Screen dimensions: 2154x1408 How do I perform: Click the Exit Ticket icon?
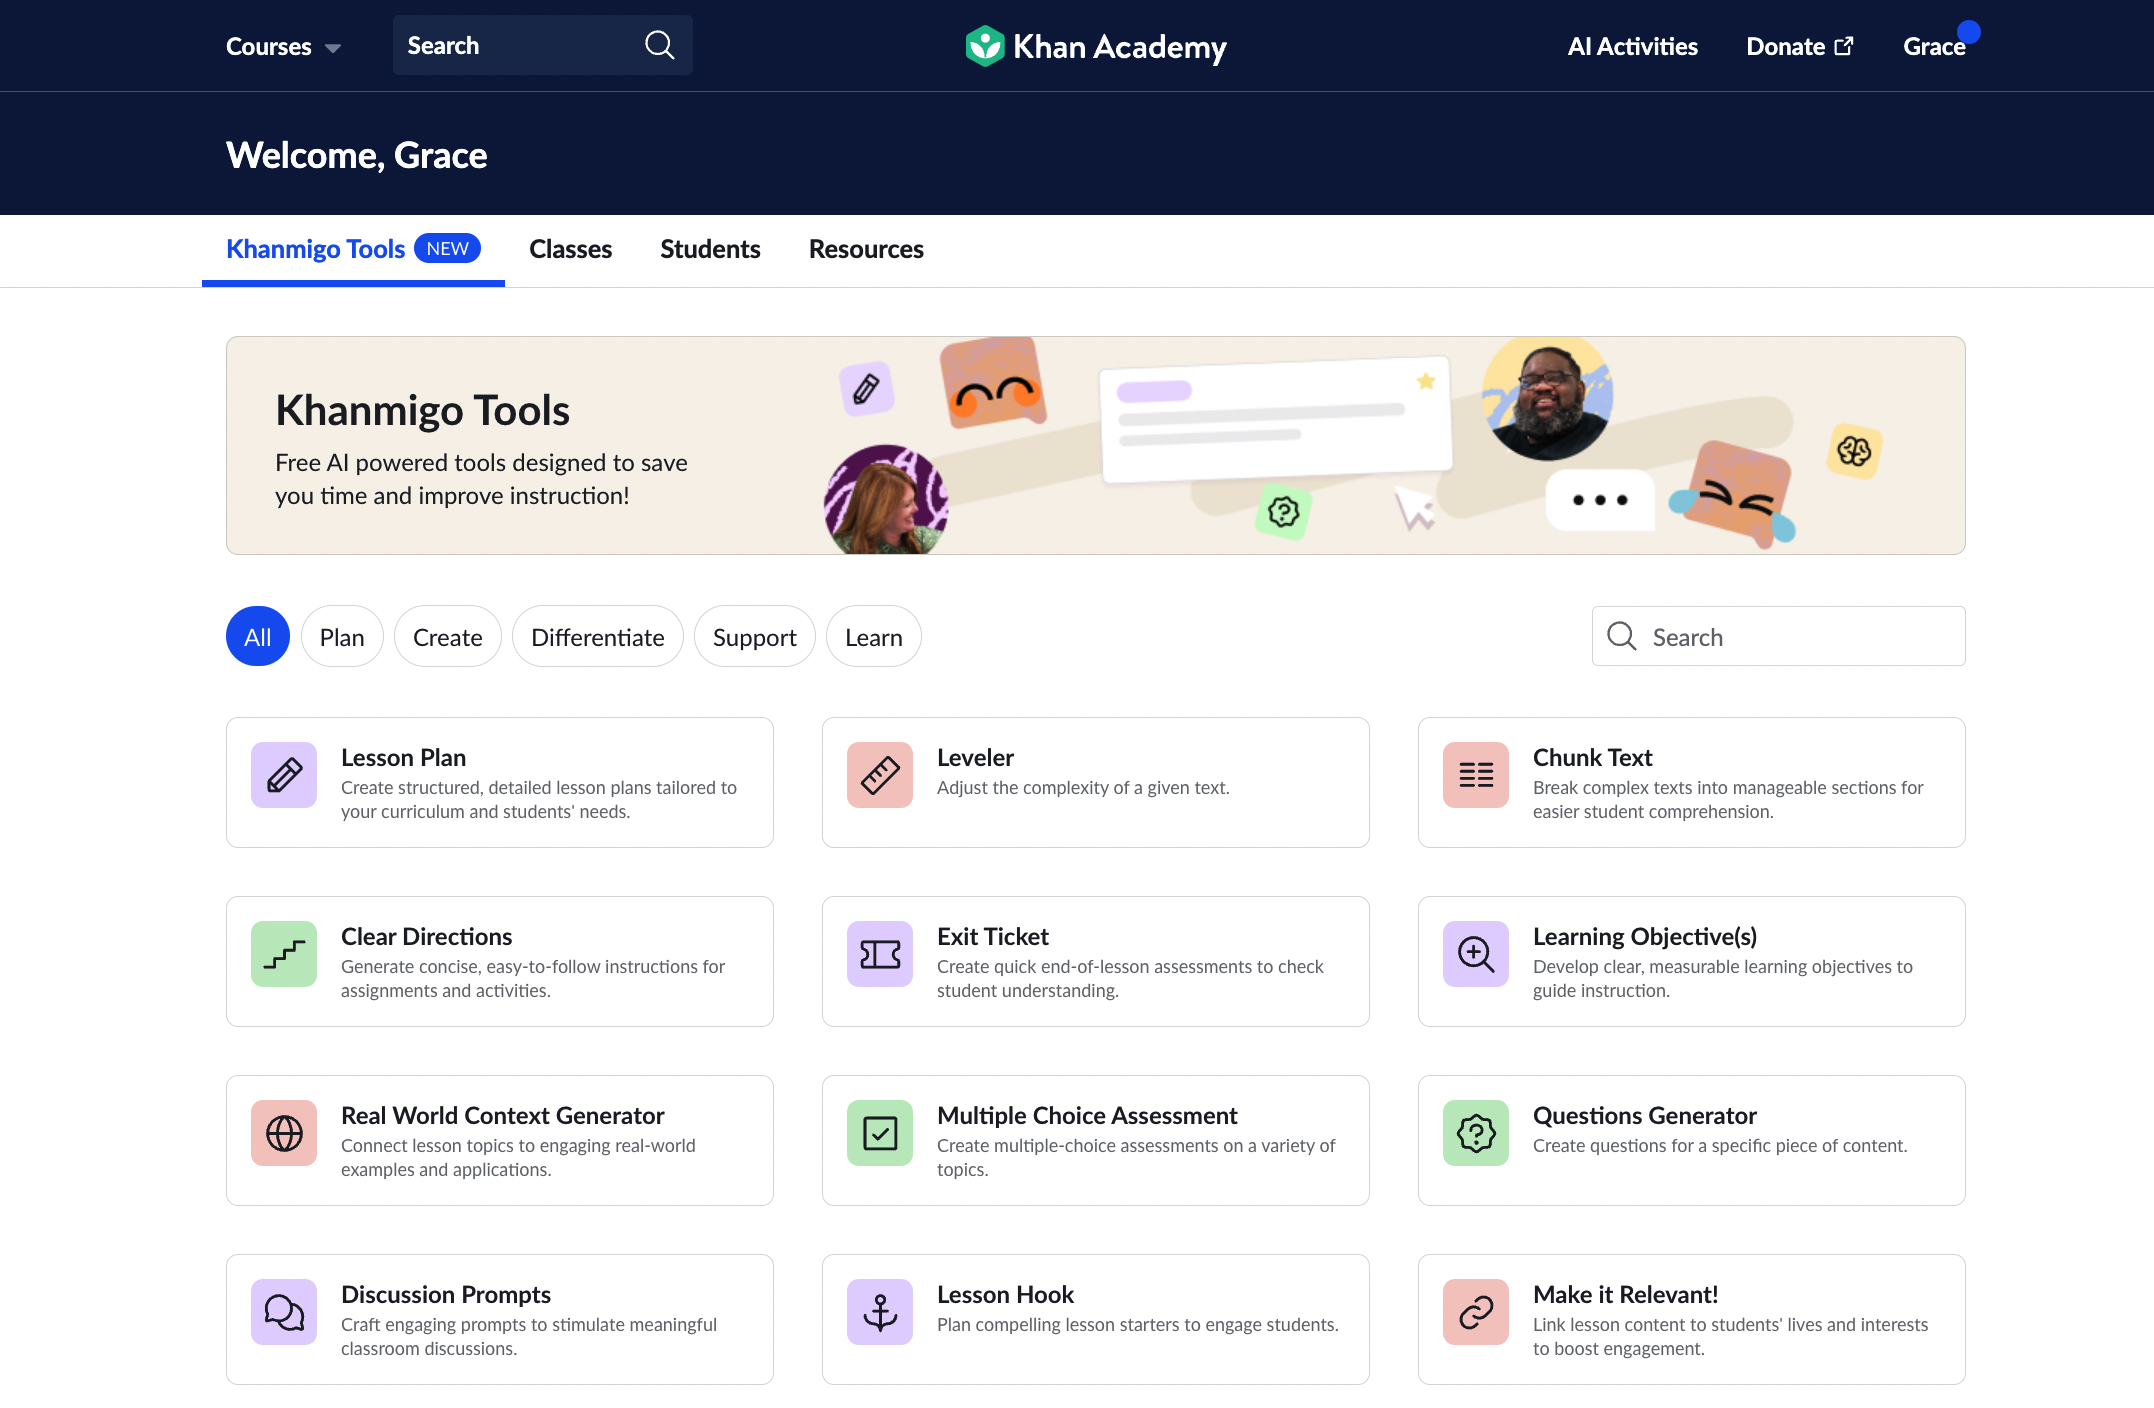pos(880,954)
